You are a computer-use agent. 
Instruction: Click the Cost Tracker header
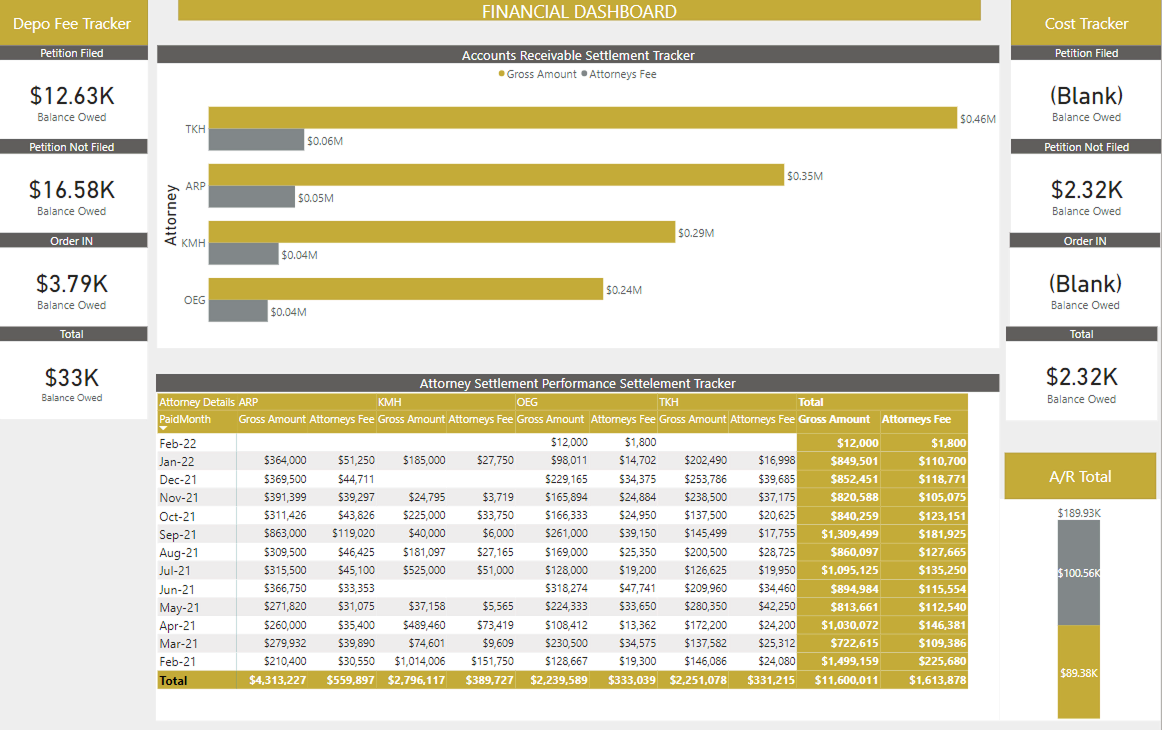coord(1086,23)
